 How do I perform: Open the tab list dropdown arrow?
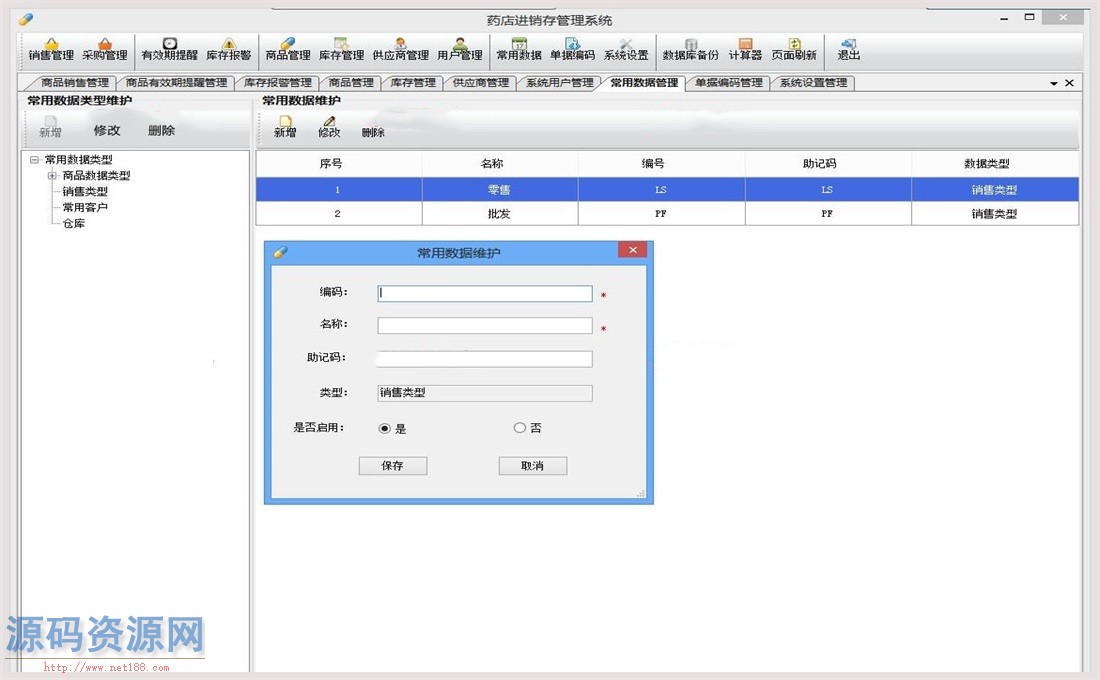tap(1054, 84)
